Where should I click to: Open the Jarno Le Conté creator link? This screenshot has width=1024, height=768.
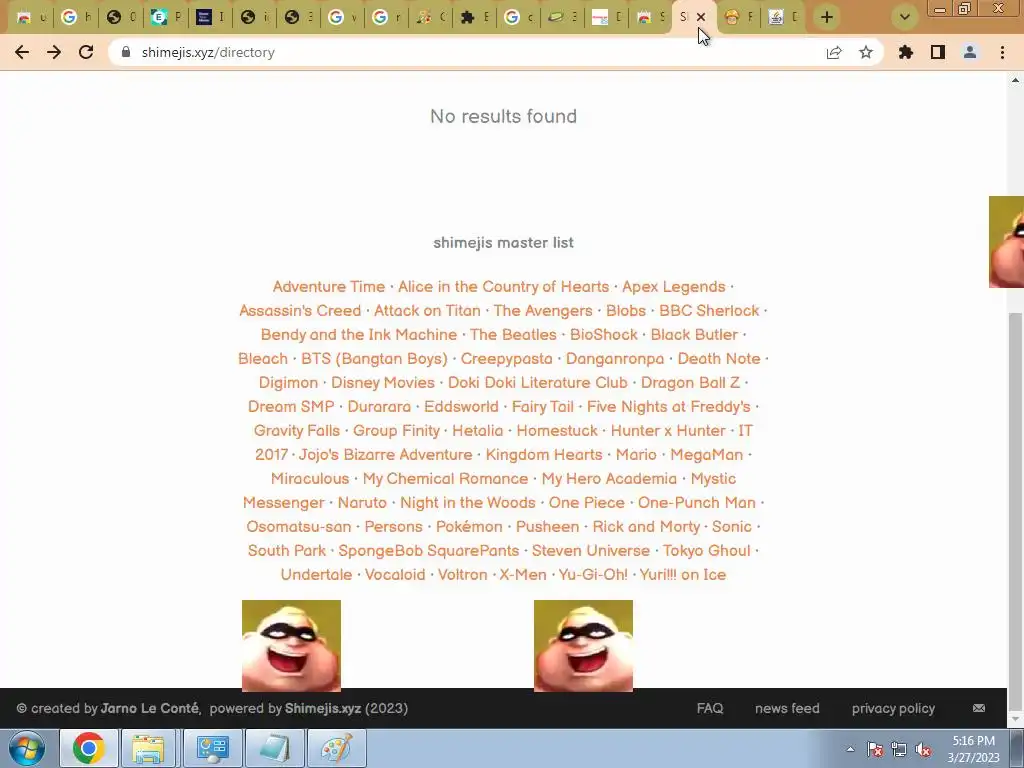click(150, 709)
